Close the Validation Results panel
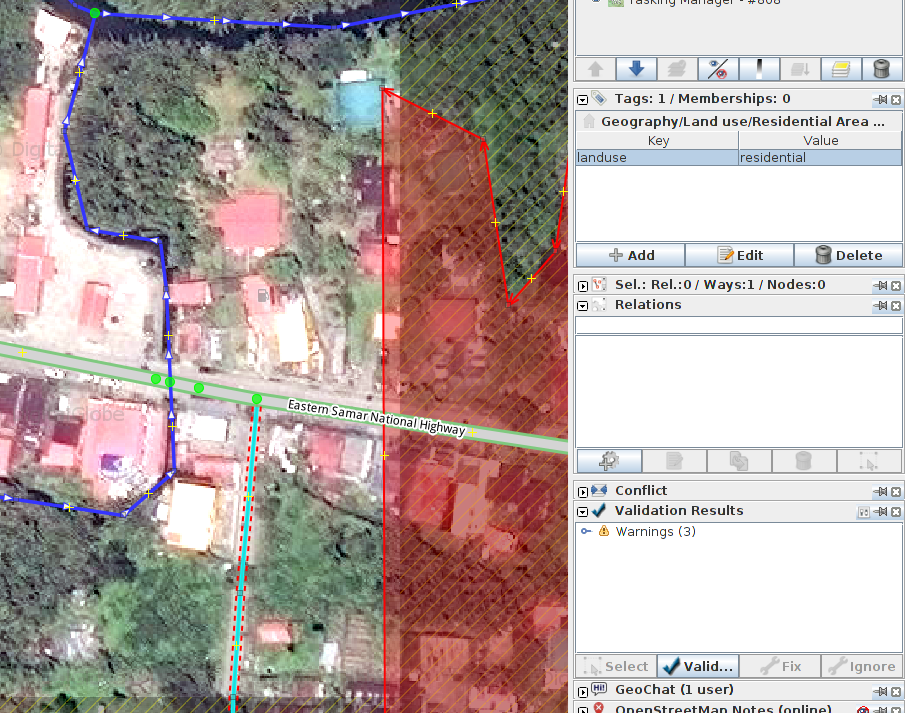905x713 pixels. pos(896,512)
